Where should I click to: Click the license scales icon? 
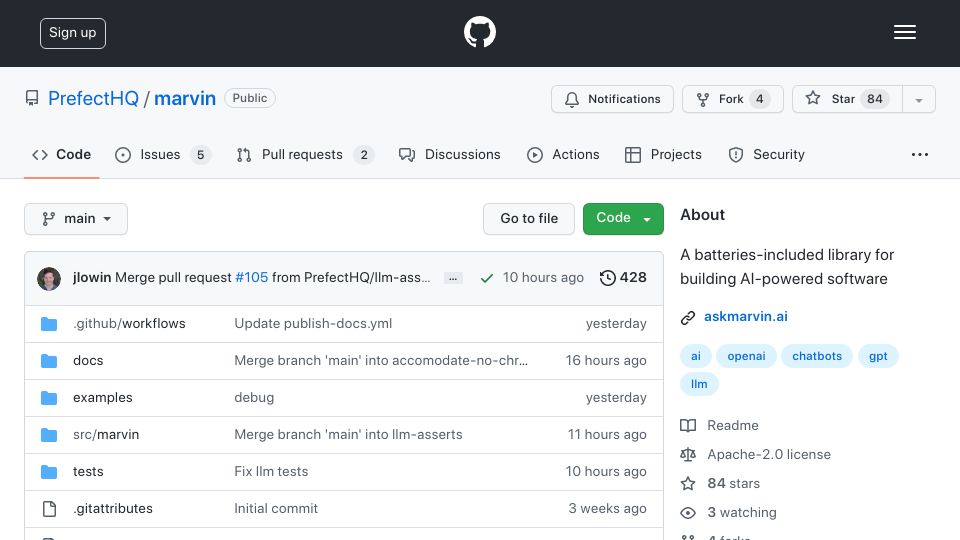point(688,454)
